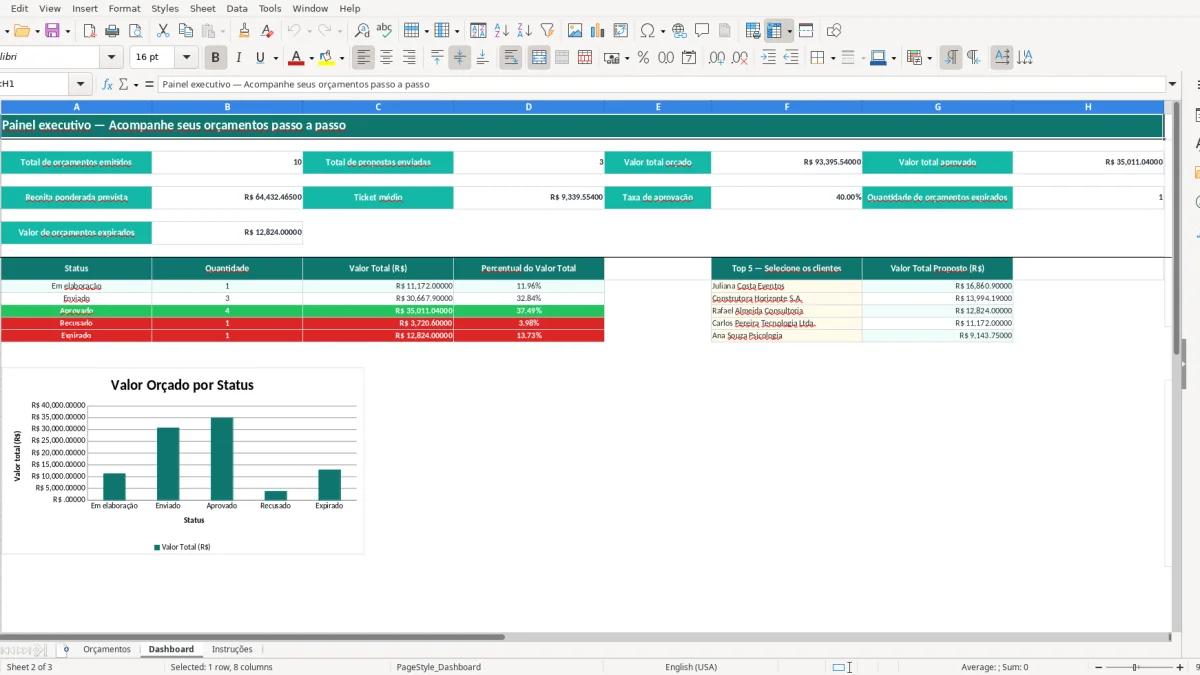Viewport: 1200px width, 675px height.
Task: Increase cell indent
Action: click(768, 58)
